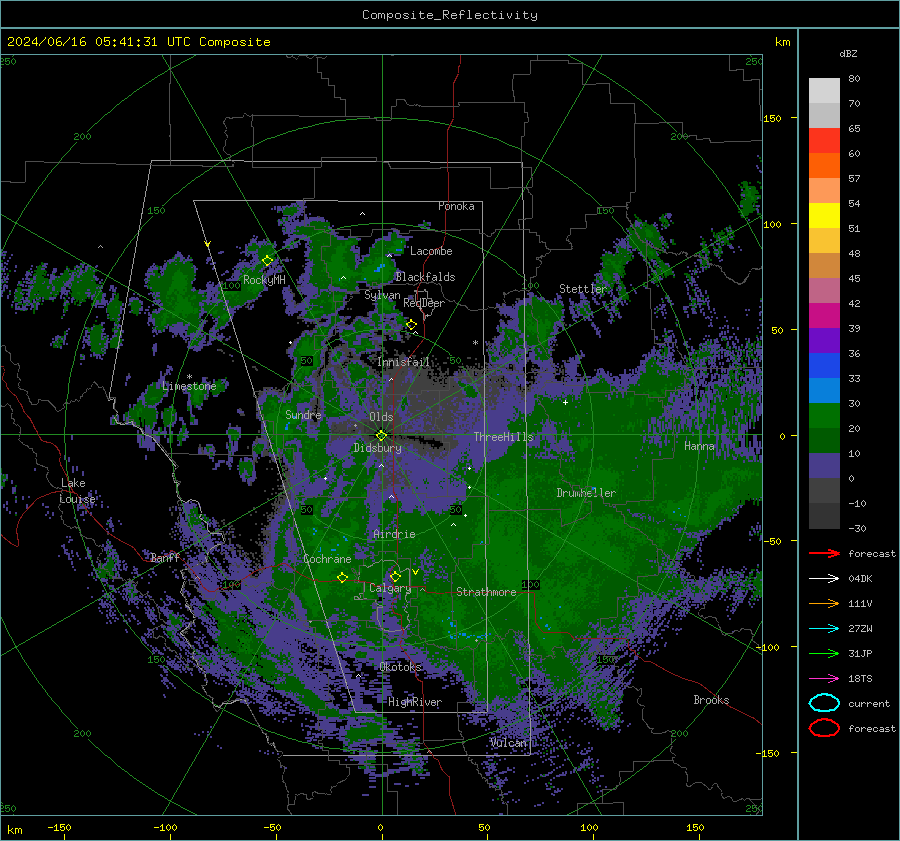Click the RockyMH label

tap(264, 280)
